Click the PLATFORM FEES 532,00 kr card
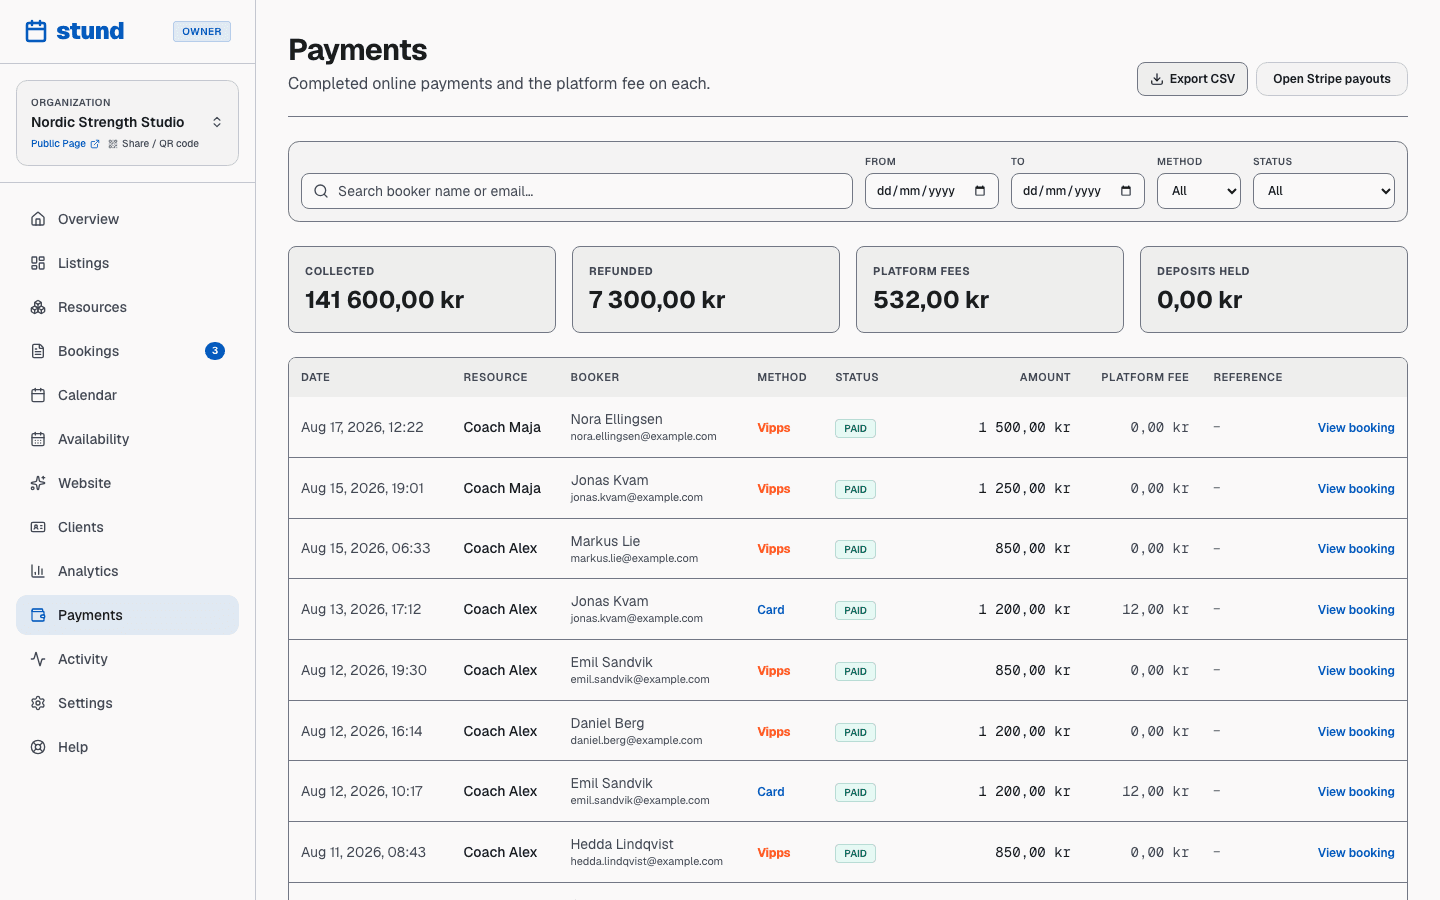The image size is (1440, 900). [990, 290]
